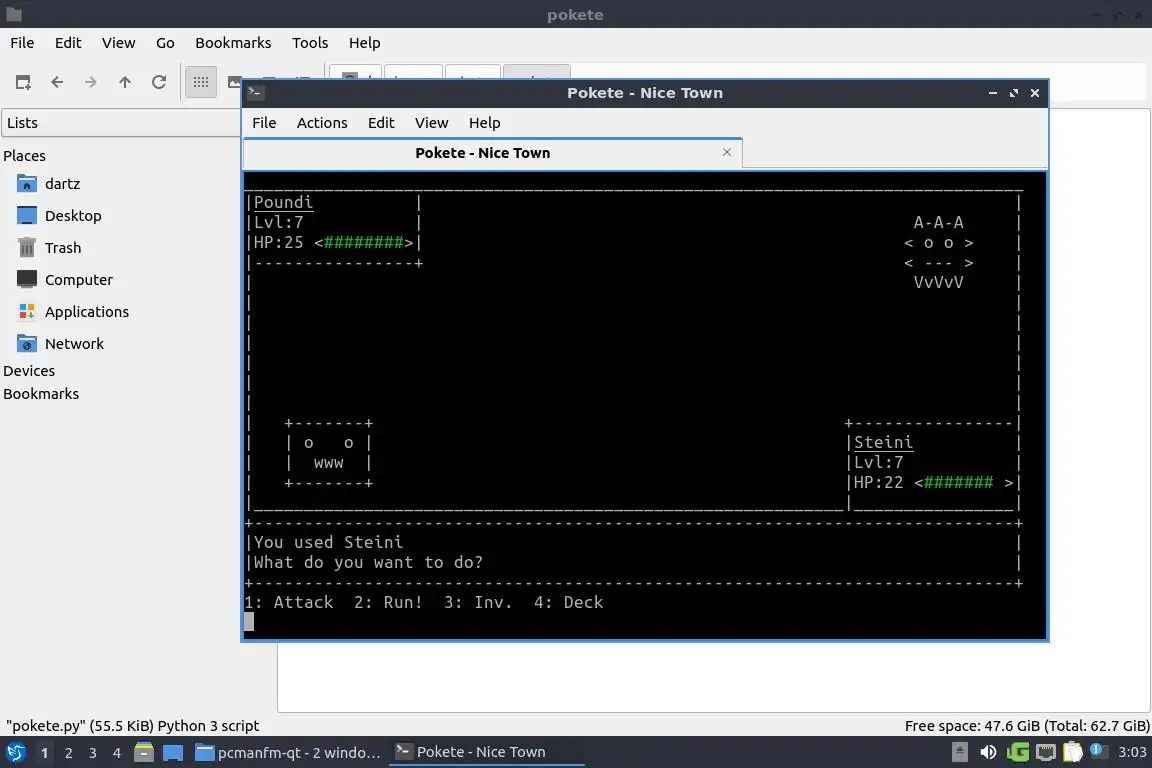Minimize the Pokete terminal window

click(993, 93)
